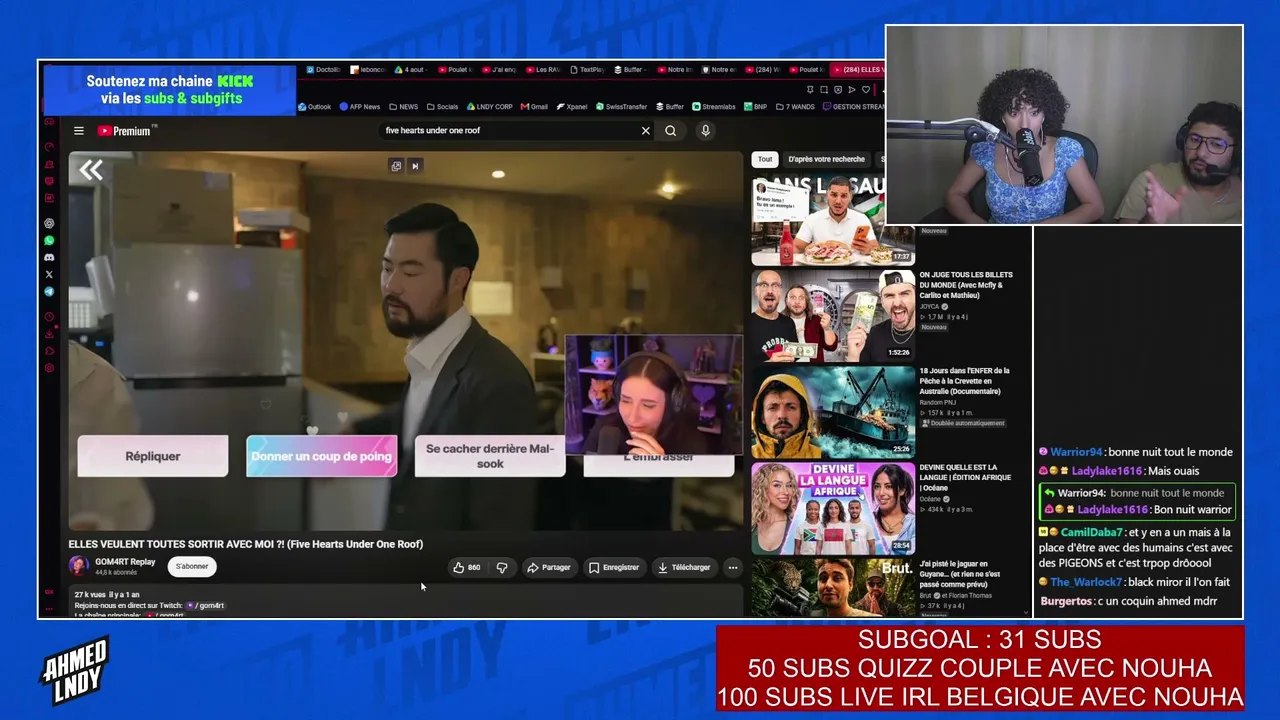Clear the YouTube search text

click(645, 131)
